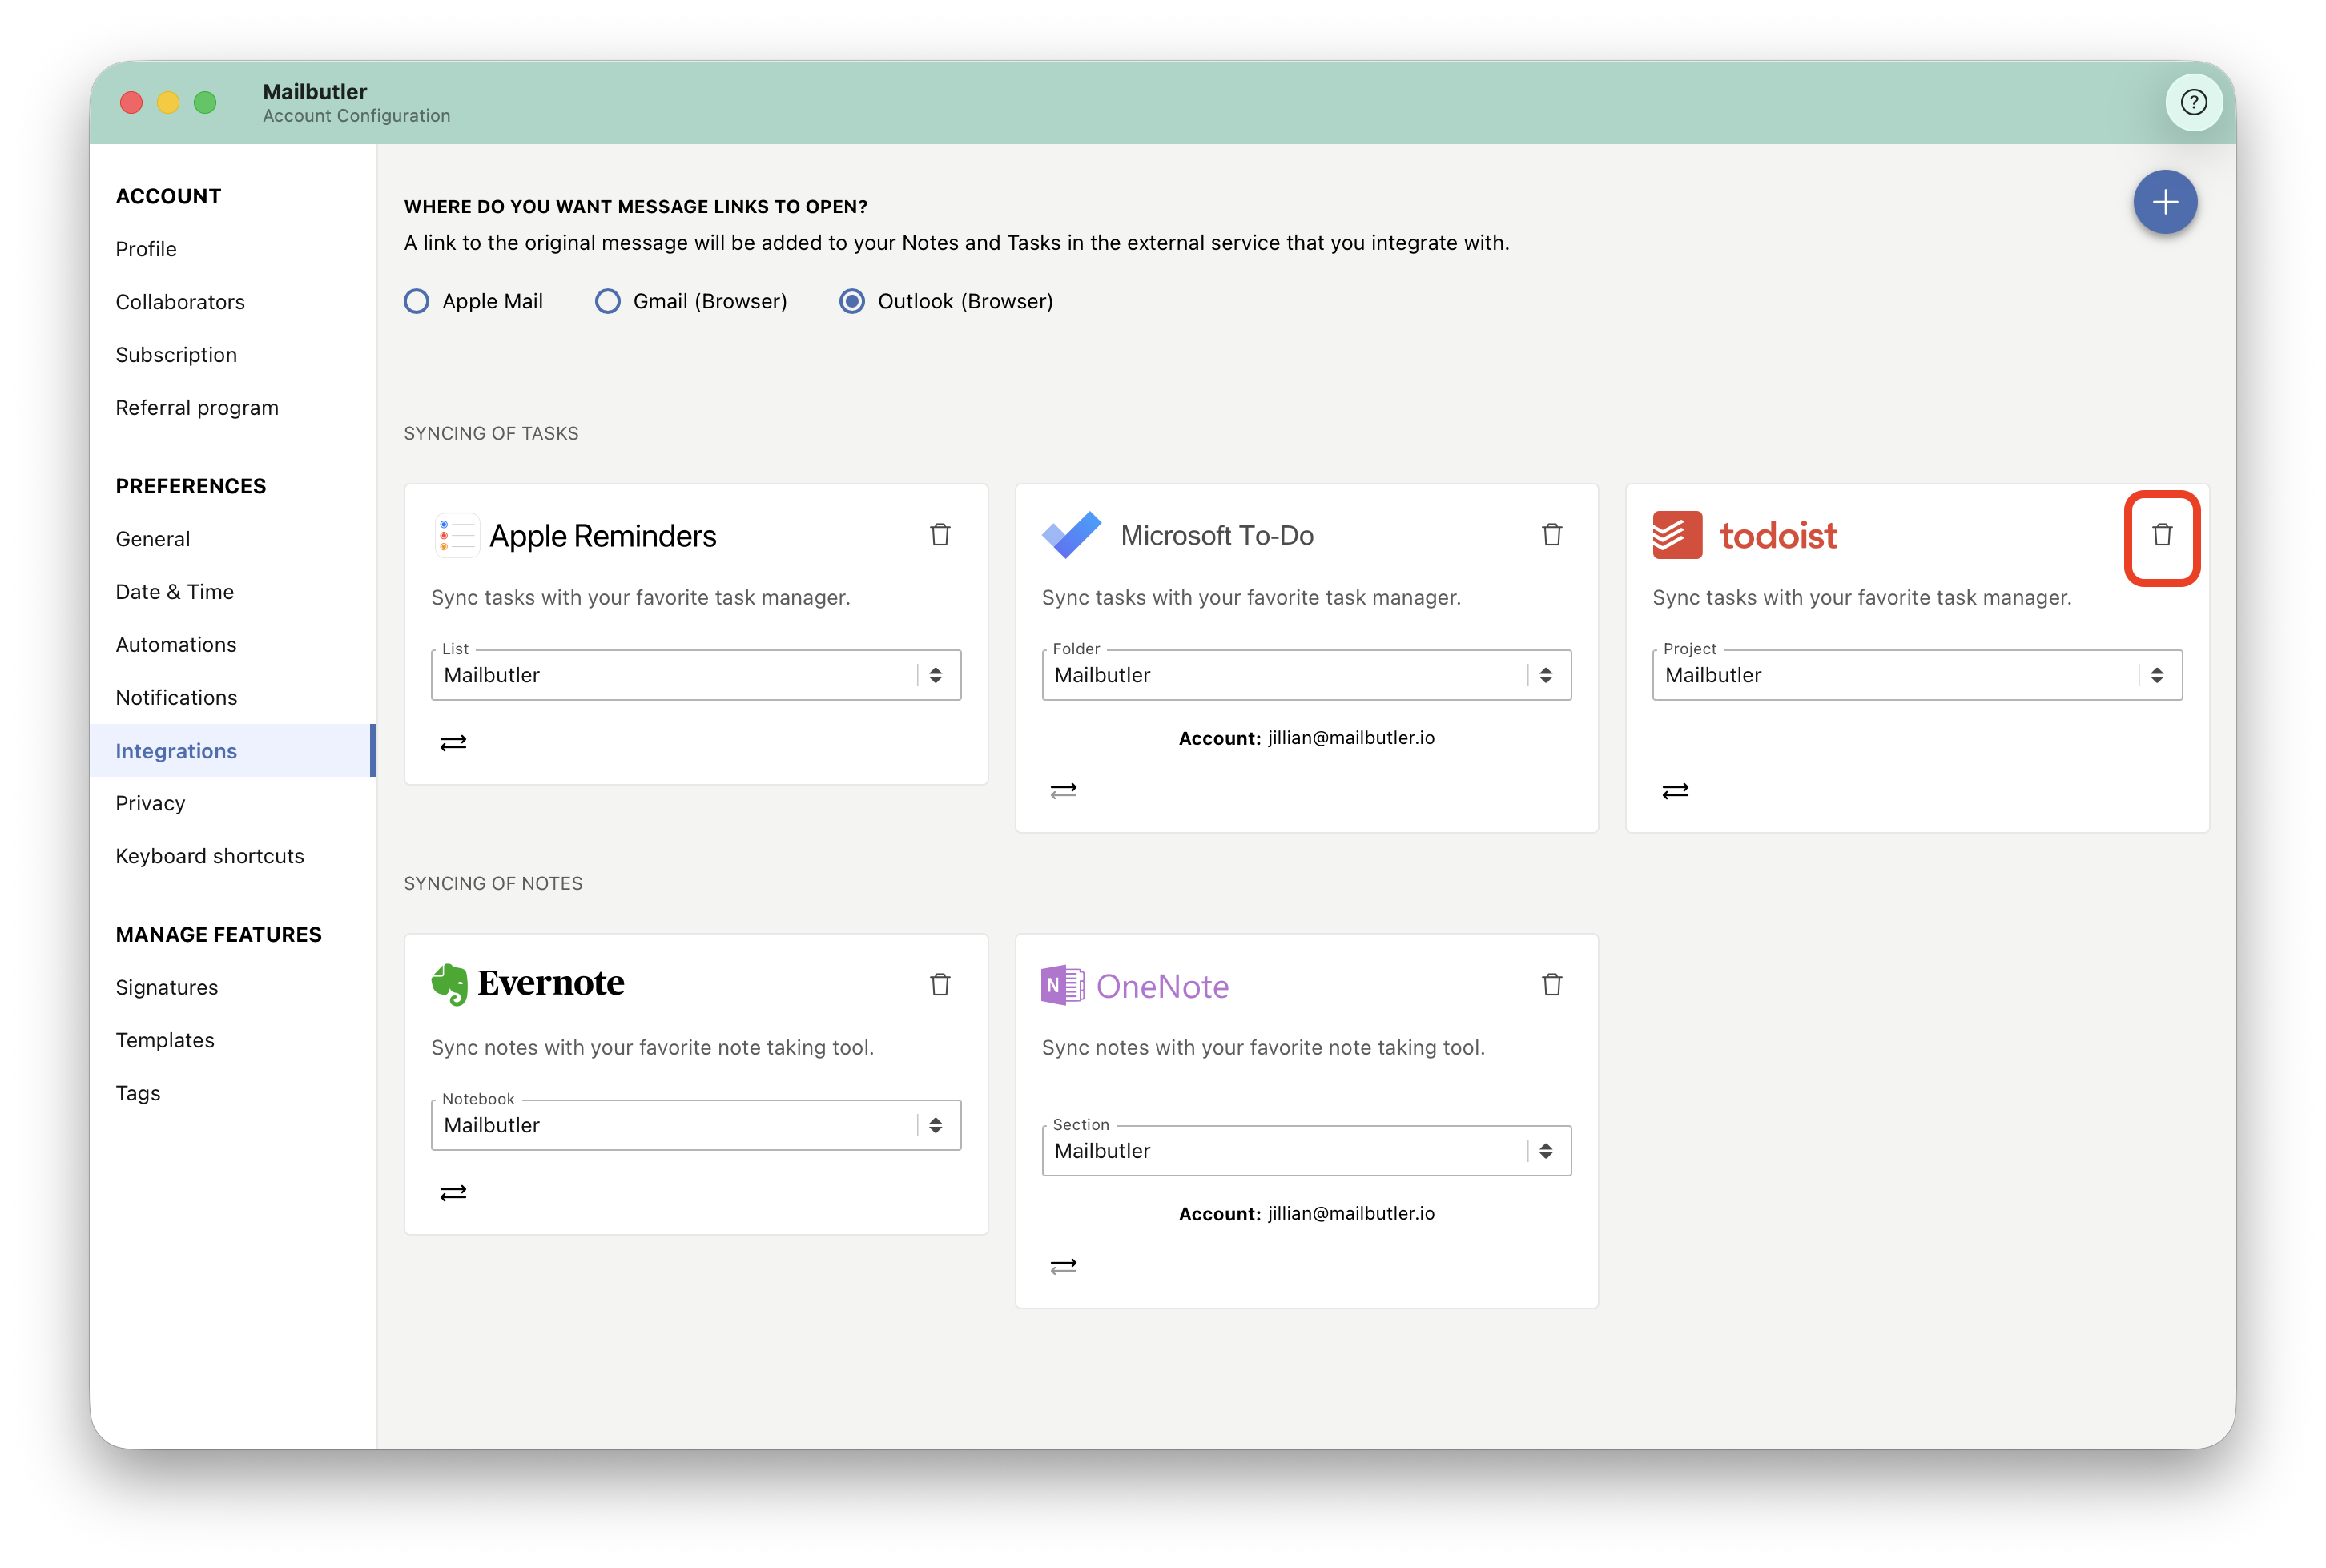Click the macOS green fullscreen button
Viewport: 2326px width, 1568px height.
pyautogui.click(x=205, y=102)
